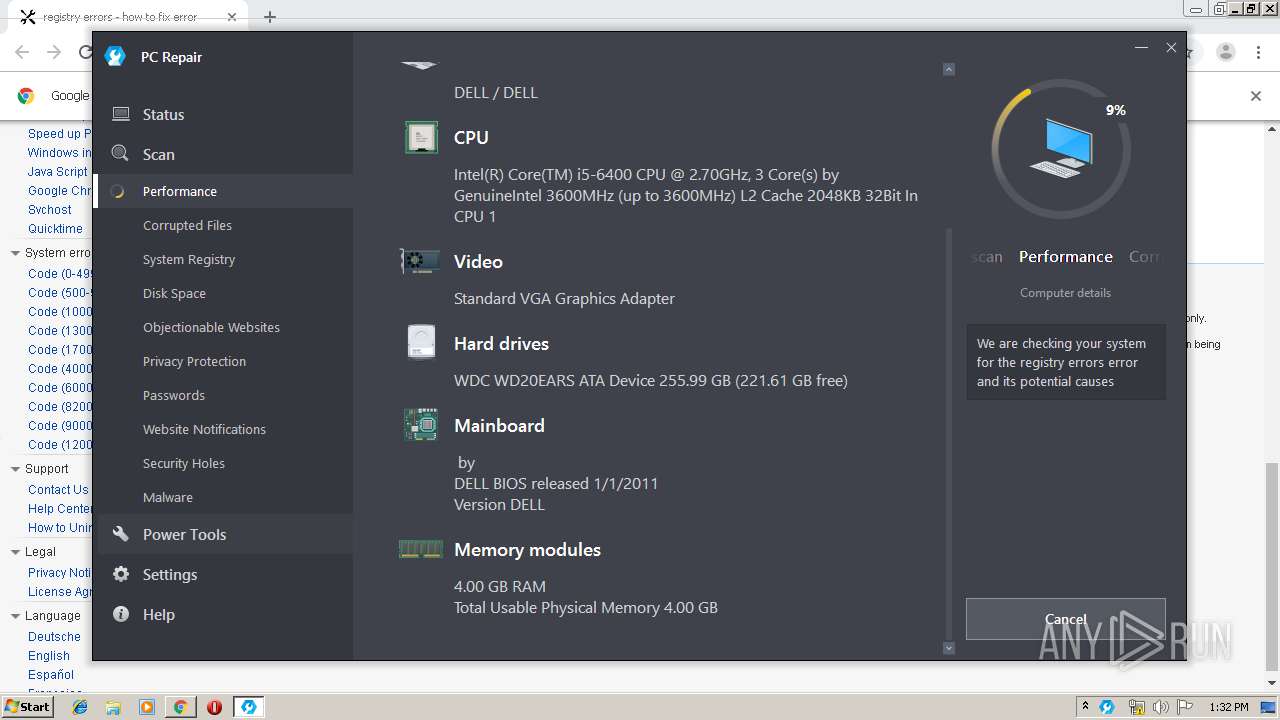Click the scan progress circle
Viewport: 1280px width, 720px height.
pyautogui.click(x=1061, y=150)
